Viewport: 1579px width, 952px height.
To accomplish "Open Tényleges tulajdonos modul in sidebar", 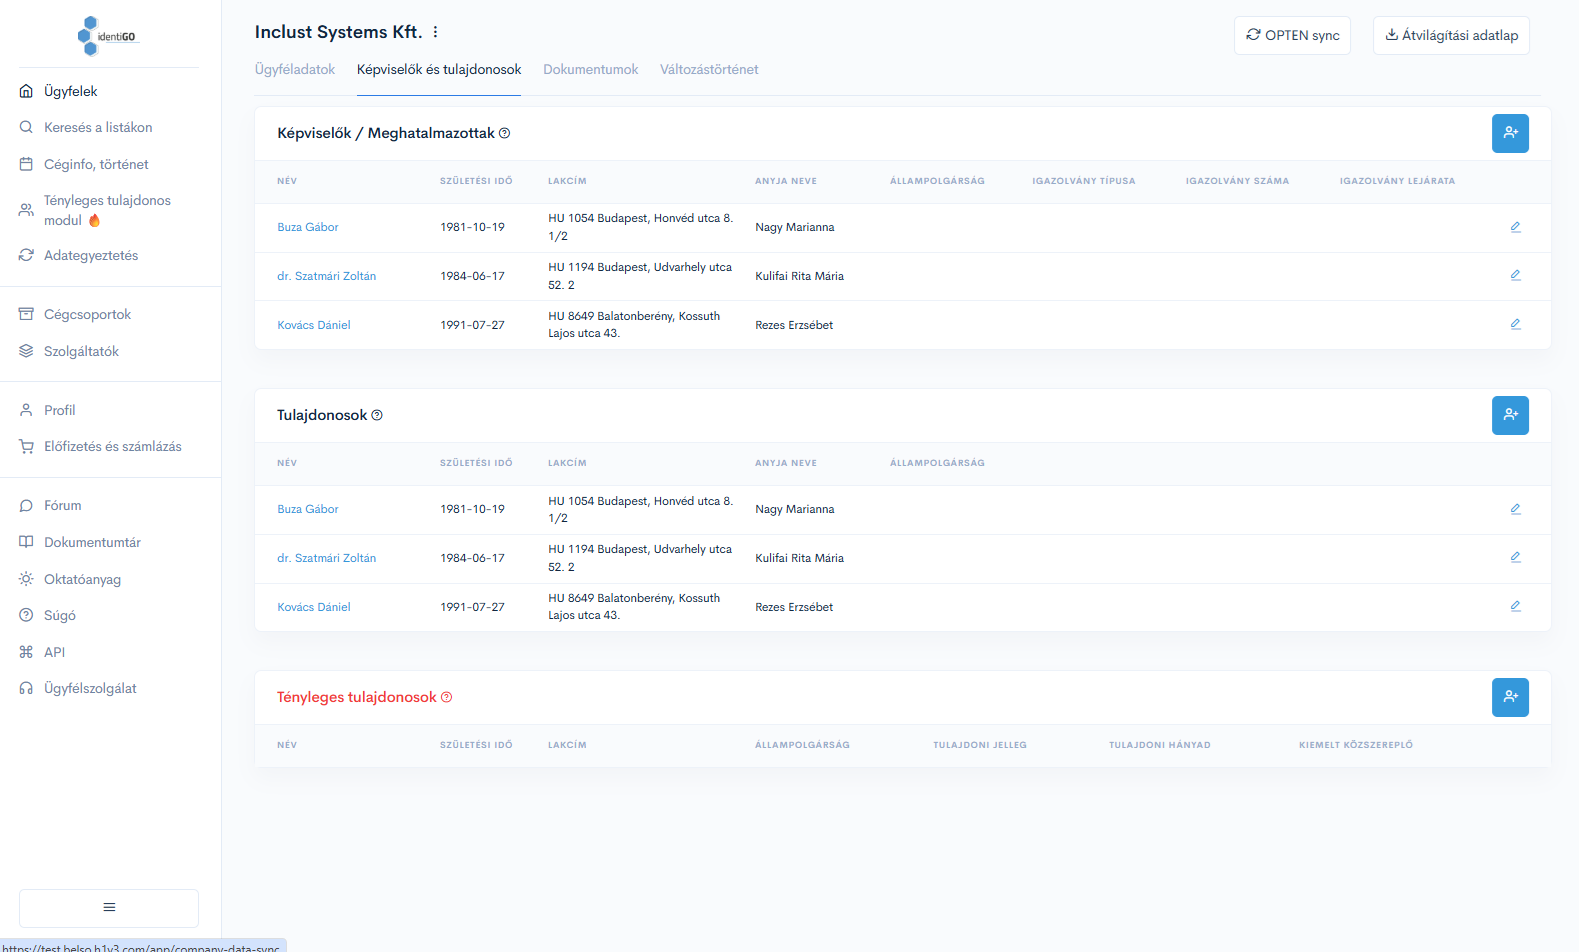I will click(107, 210).
